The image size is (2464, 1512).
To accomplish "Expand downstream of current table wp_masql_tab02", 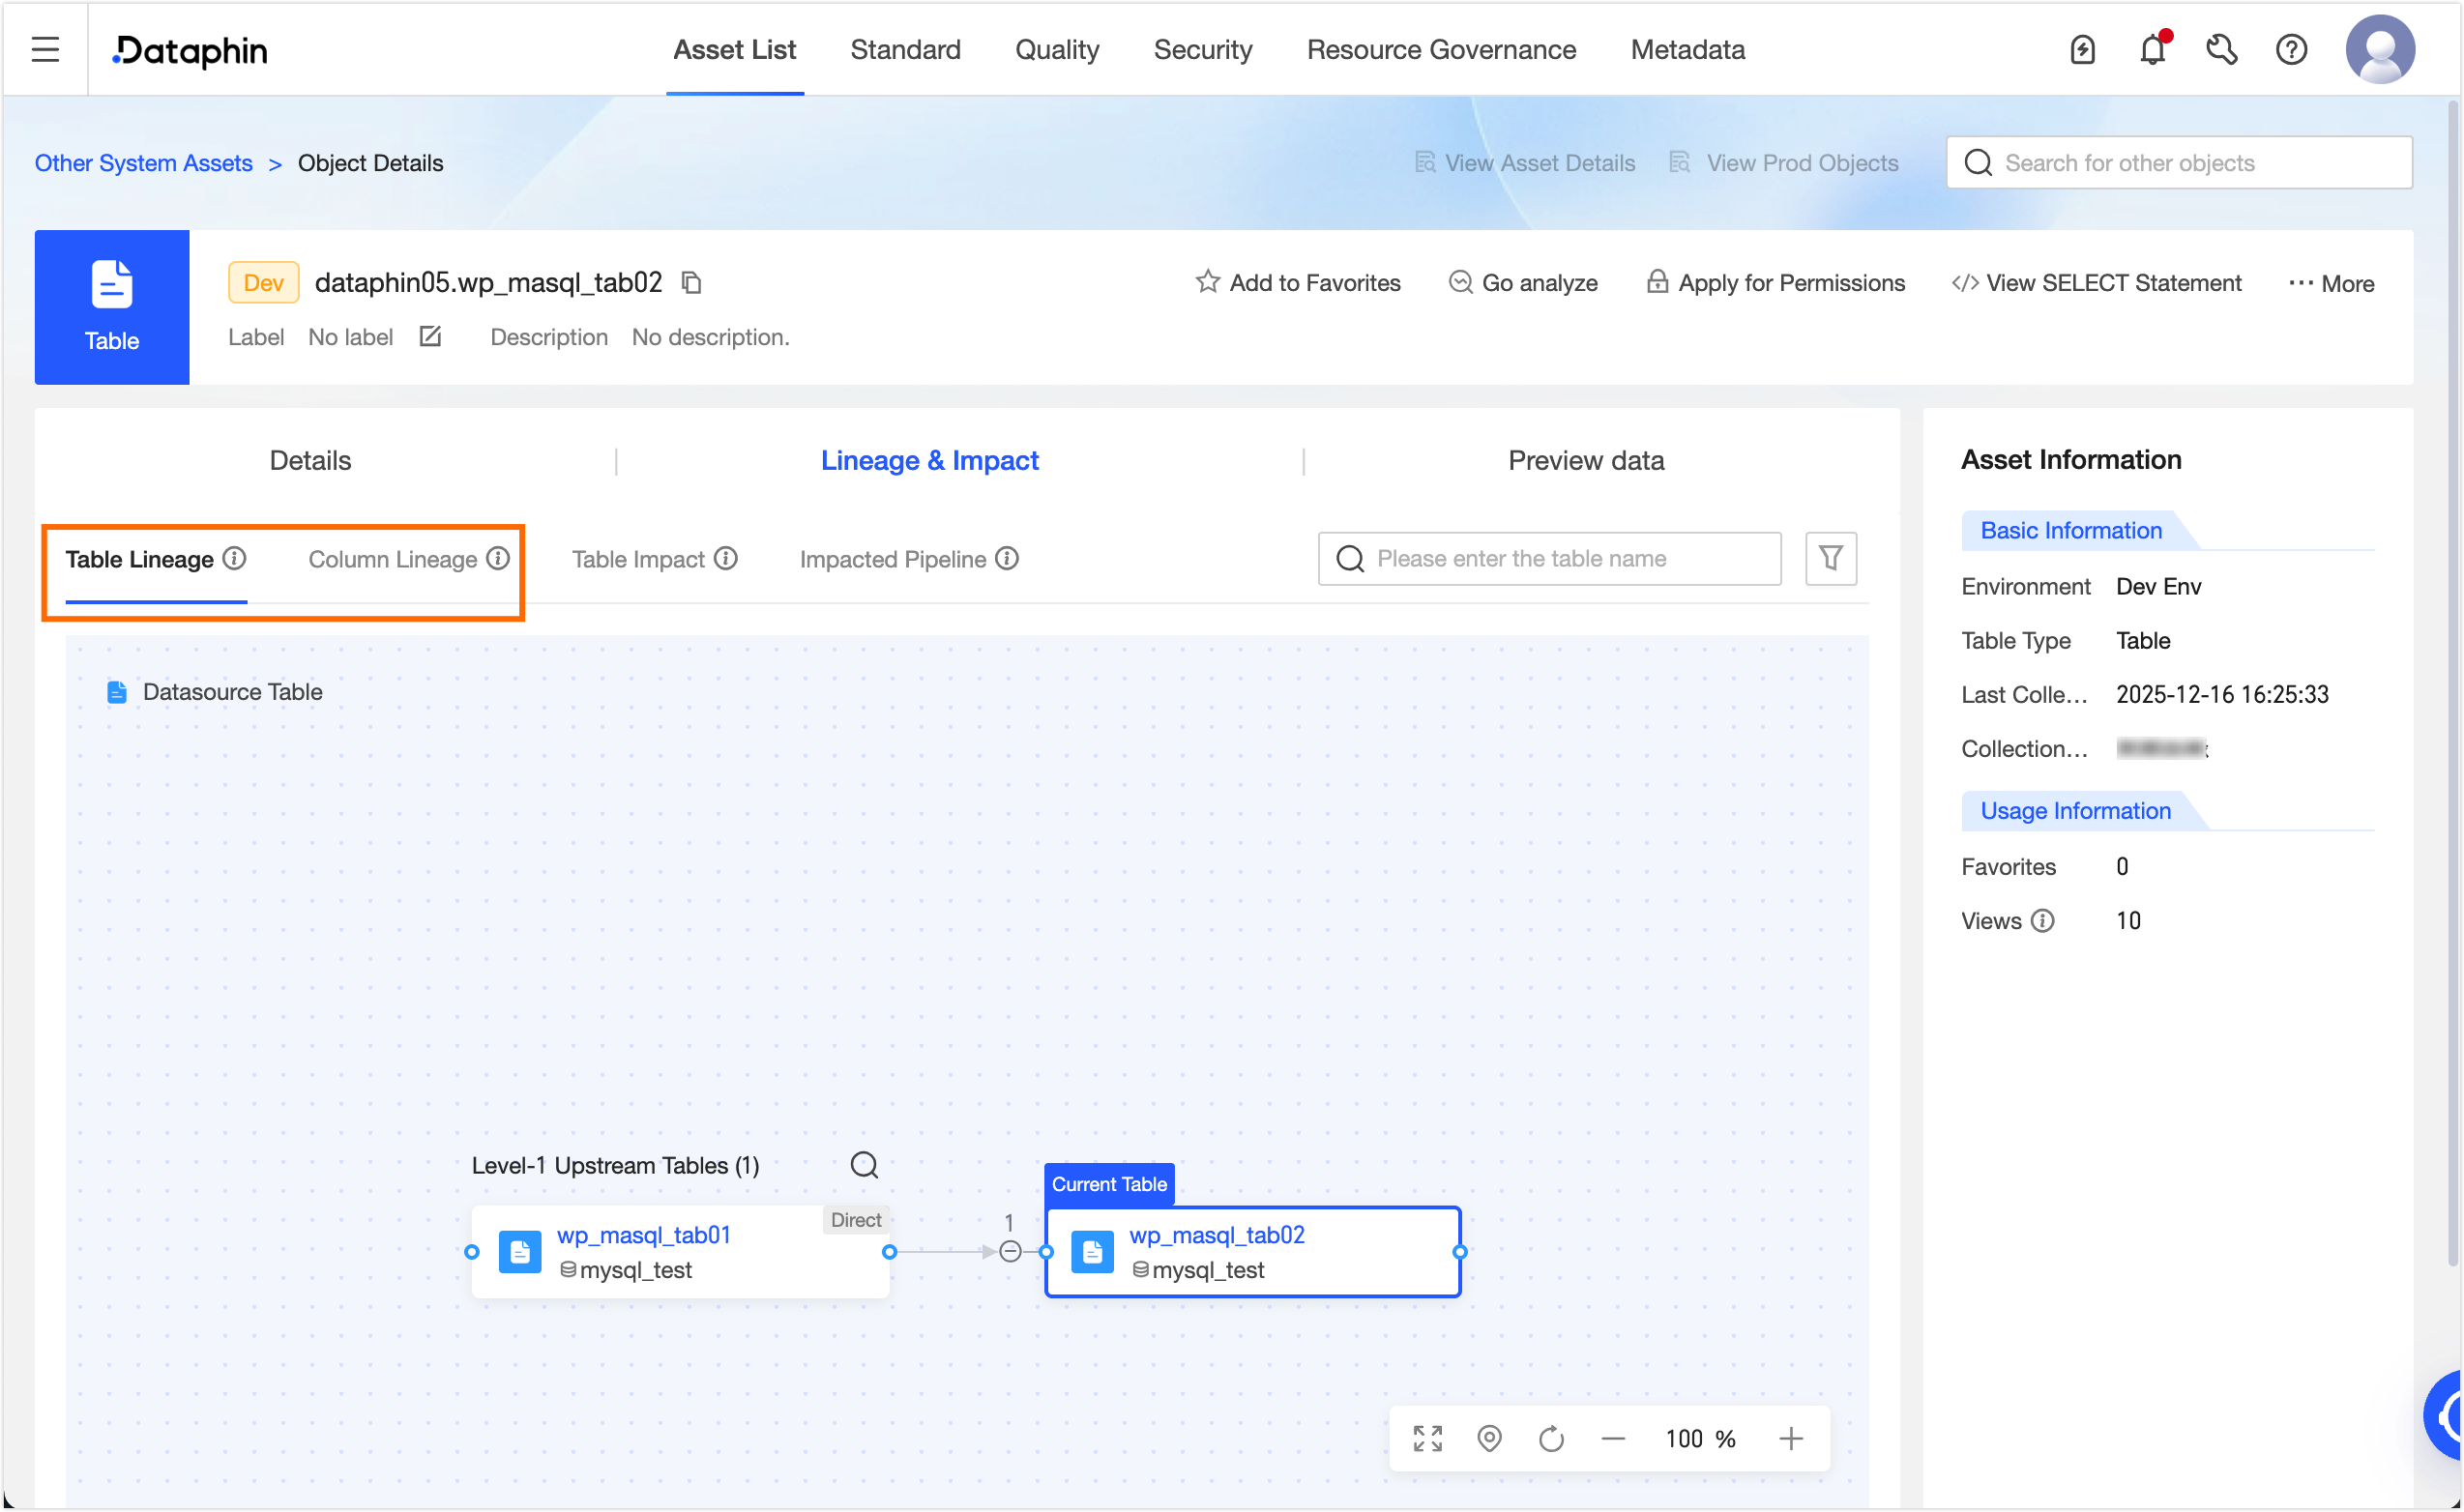I will tap(1460, 1252).
